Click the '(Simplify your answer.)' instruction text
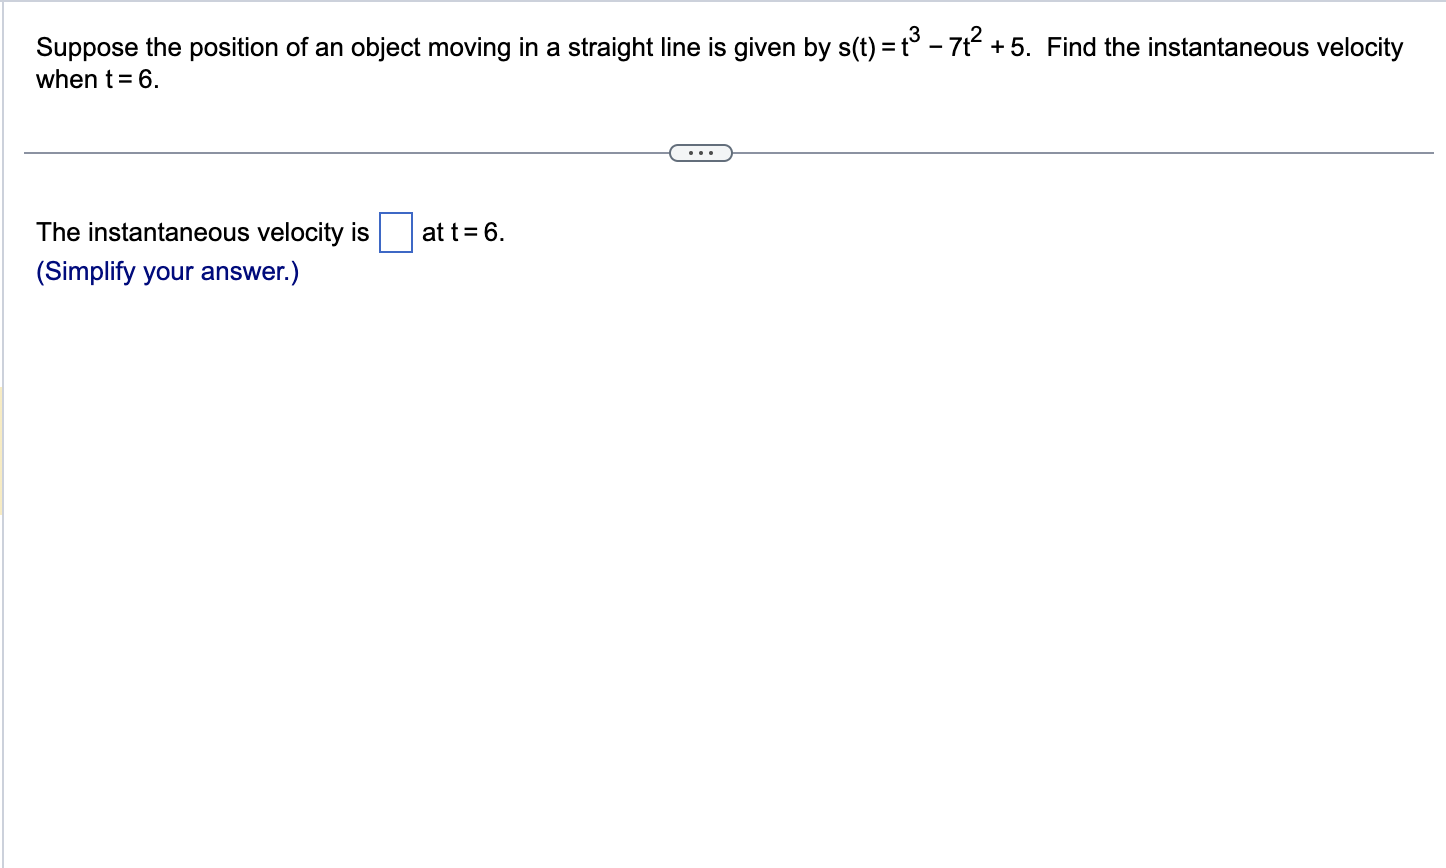The image size is (1446, 868). [x=166, y=271]
